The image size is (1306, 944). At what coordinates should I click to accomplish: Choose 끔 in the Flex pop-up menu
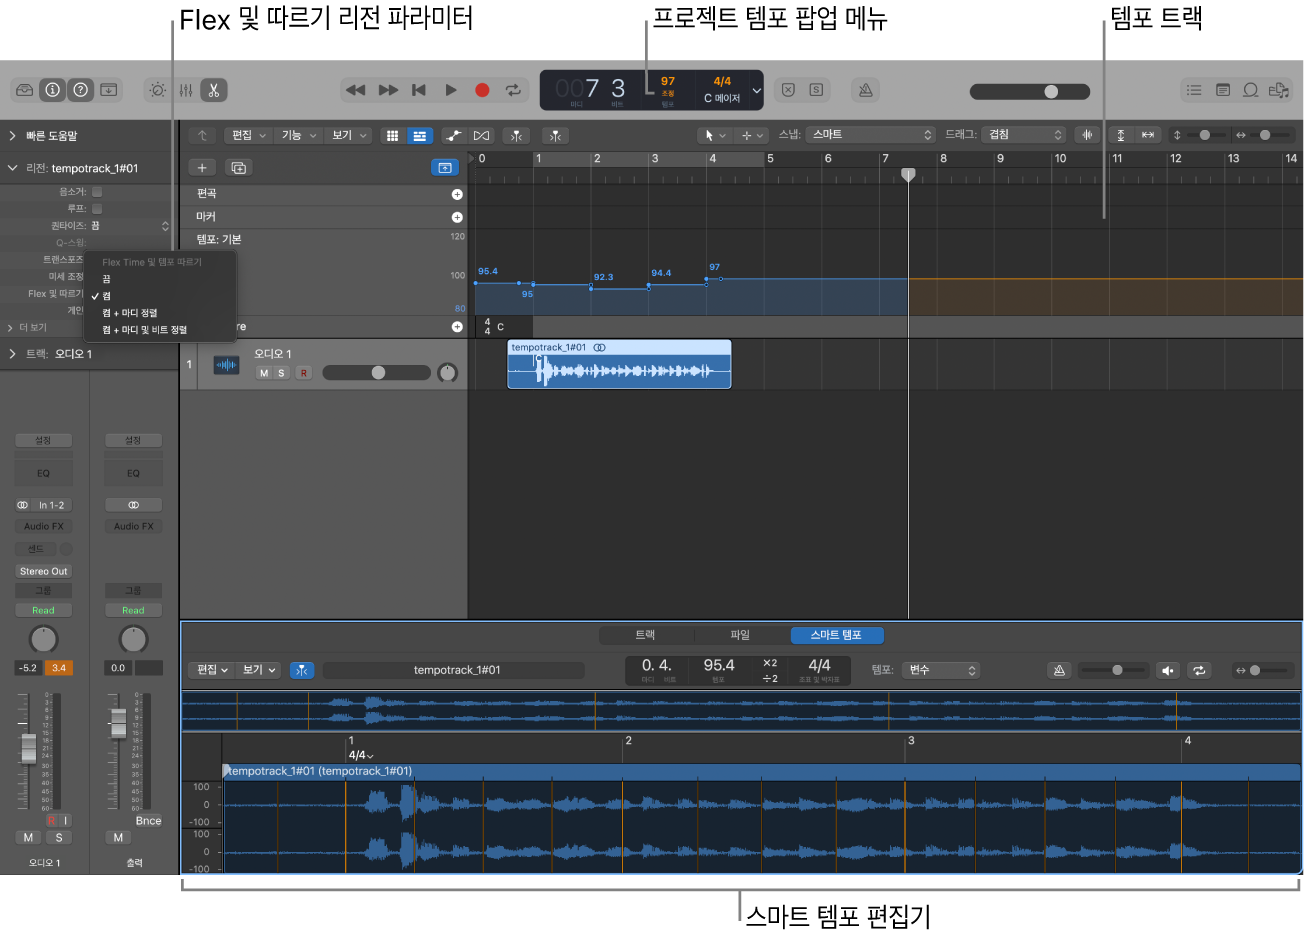point(160,279)
